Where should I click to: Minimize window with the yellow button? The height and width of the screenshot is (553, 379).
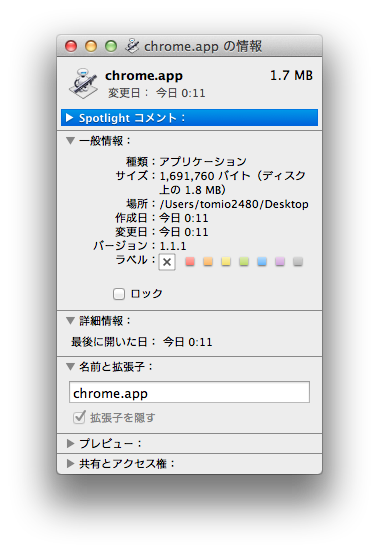(x=91, y=46)
